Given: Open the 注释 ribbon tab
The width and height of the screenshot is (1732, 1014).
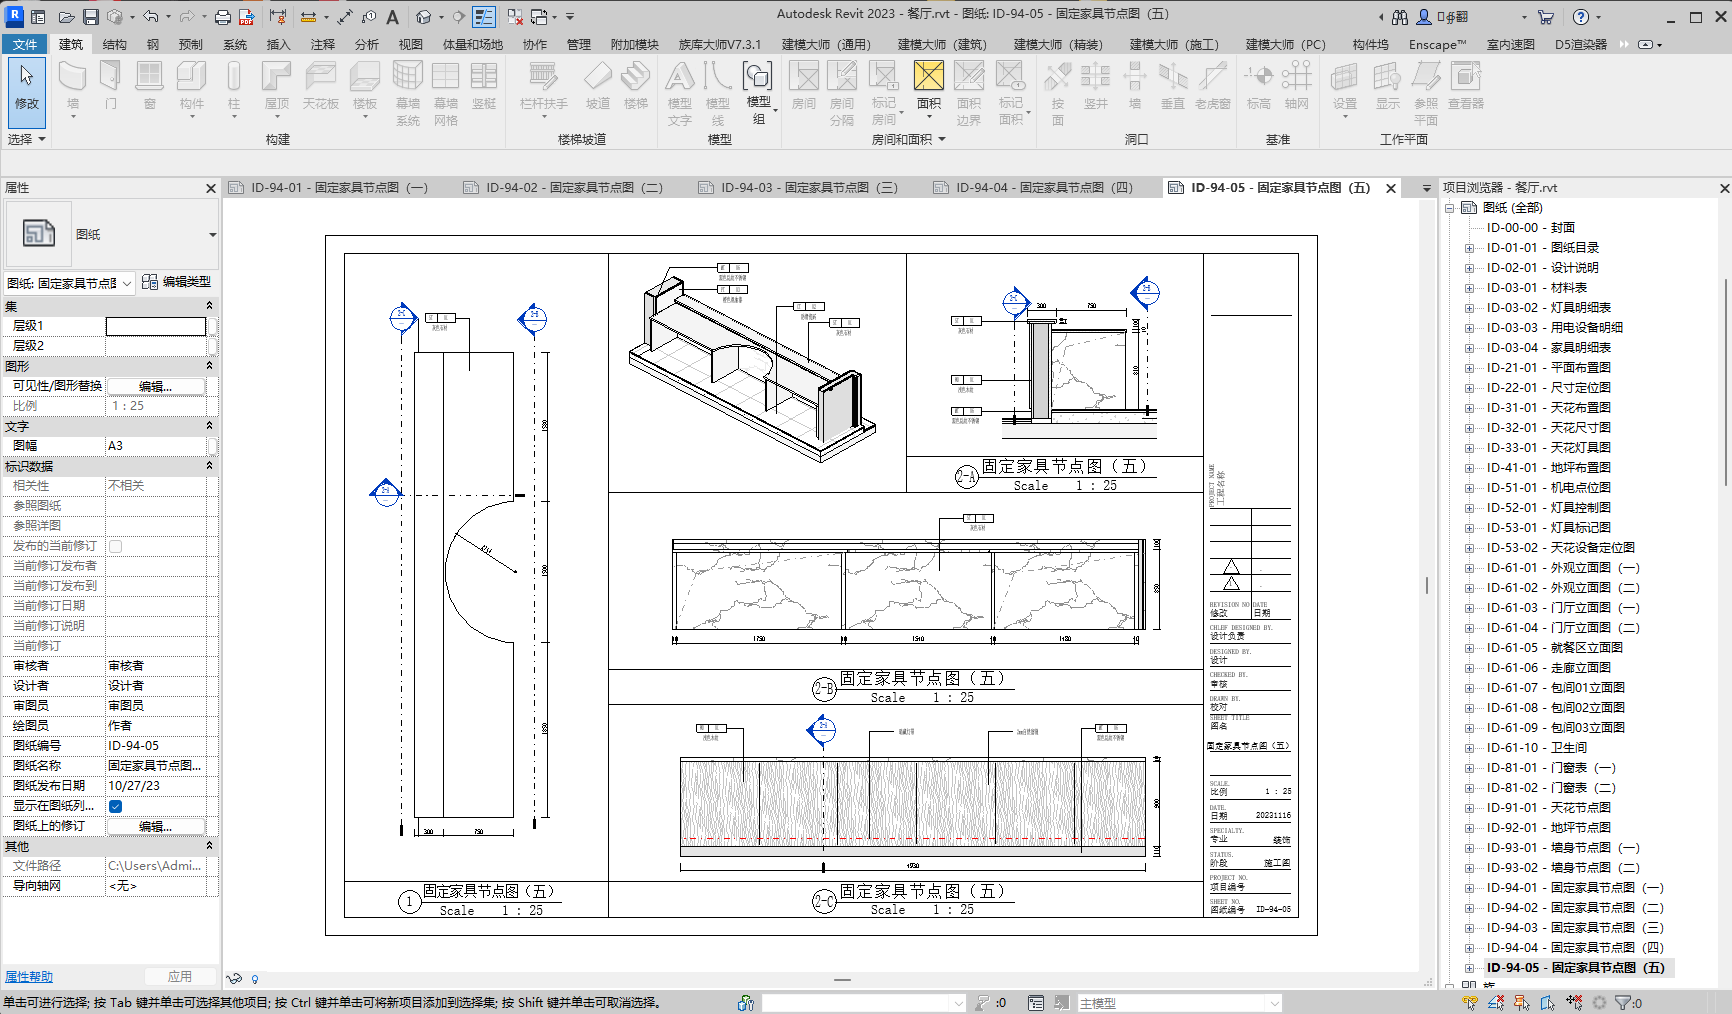Looking at the screenshot, I should 322,44.
